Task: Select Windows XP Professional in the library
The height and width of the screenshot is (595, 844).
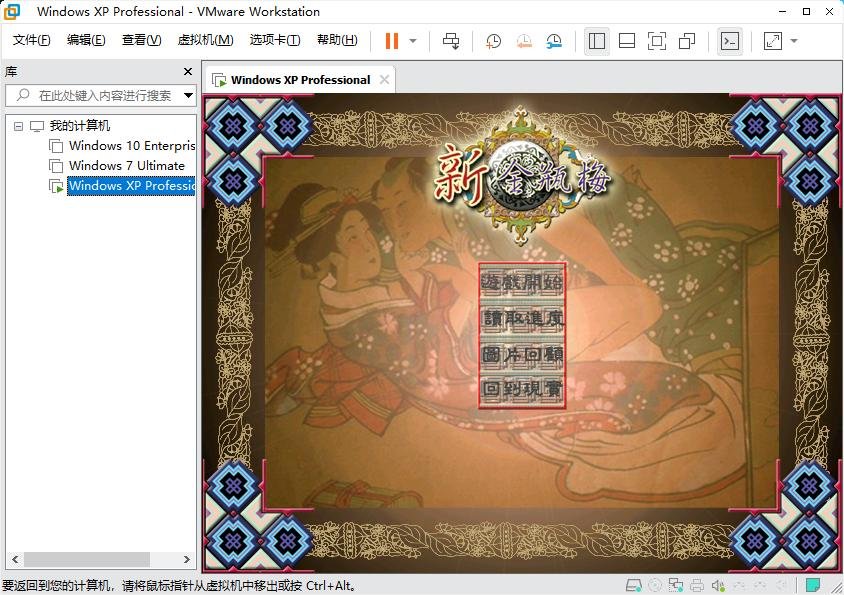Action: (x=131, y=186)
